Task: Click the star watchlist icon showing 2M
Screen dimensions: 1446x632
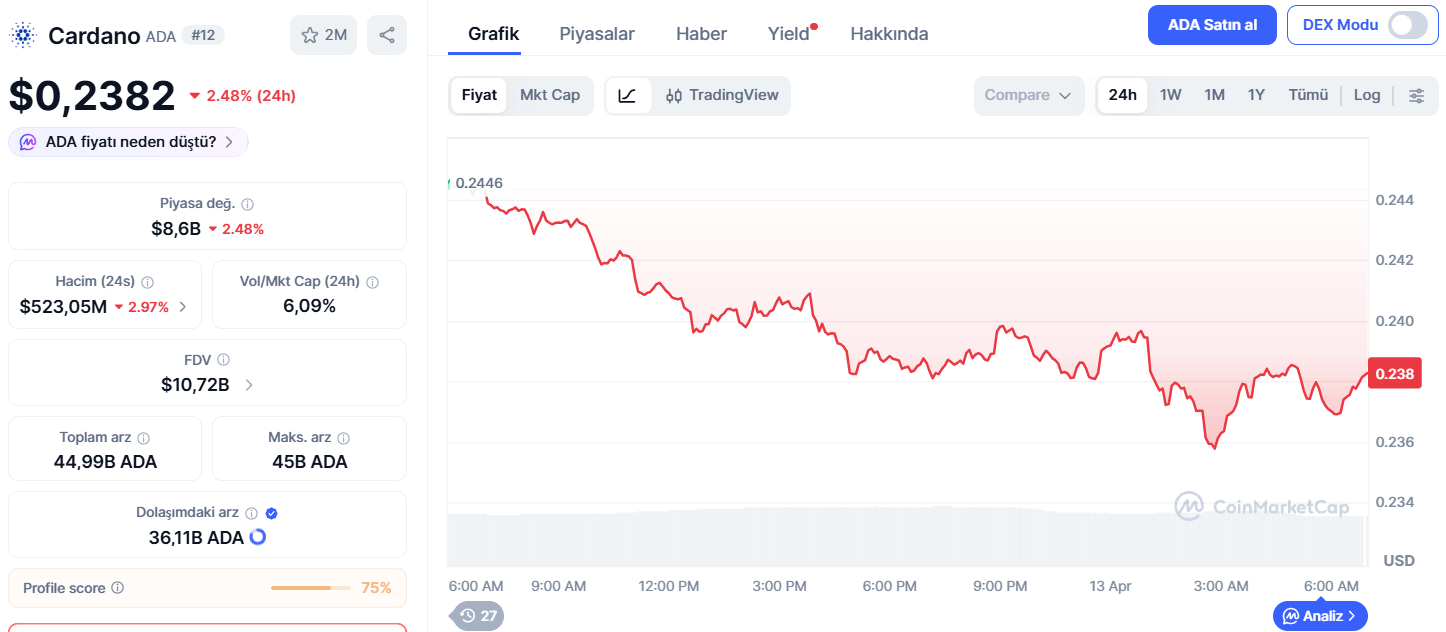Action: click(323, 35)
